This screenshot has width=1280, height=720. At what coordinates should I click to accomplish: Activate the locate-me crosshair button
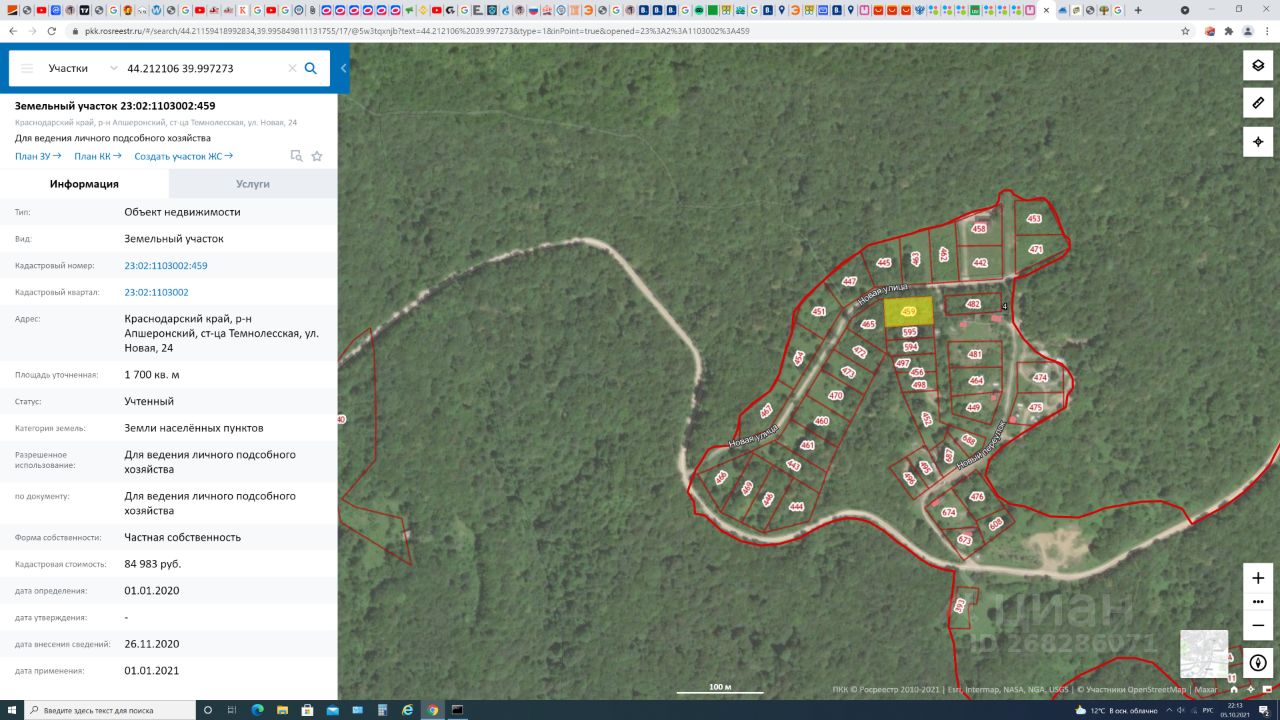click(x=1258, y=141)
